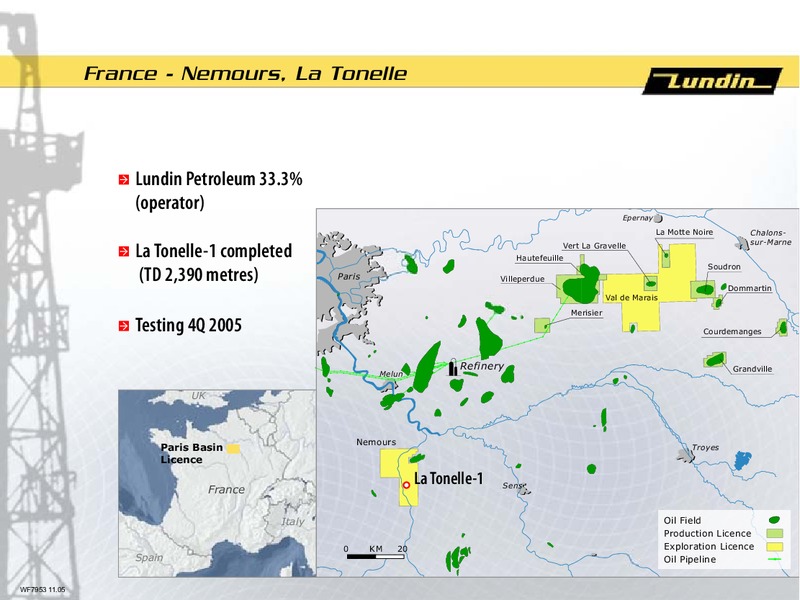The image size is (800, 600).
Task: Click the 'Testing 4Q 2005' text
Action: coord(188,325)
